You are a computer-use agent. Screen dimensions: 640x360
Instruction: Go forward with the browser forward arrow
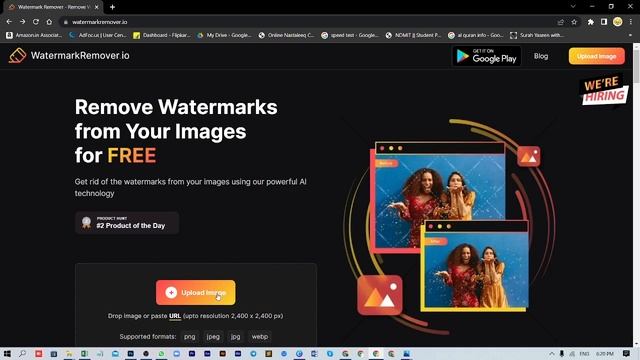(22, 22)
